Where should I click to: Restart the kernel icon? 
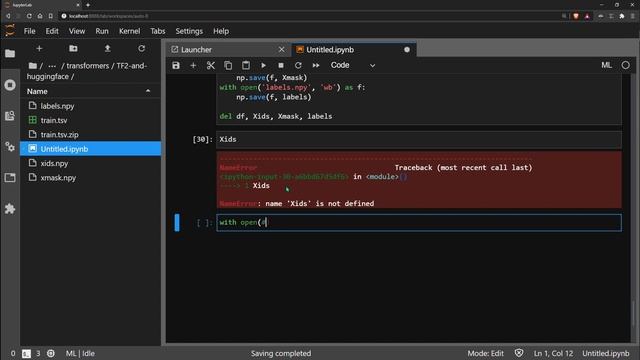tap(298, 65)
